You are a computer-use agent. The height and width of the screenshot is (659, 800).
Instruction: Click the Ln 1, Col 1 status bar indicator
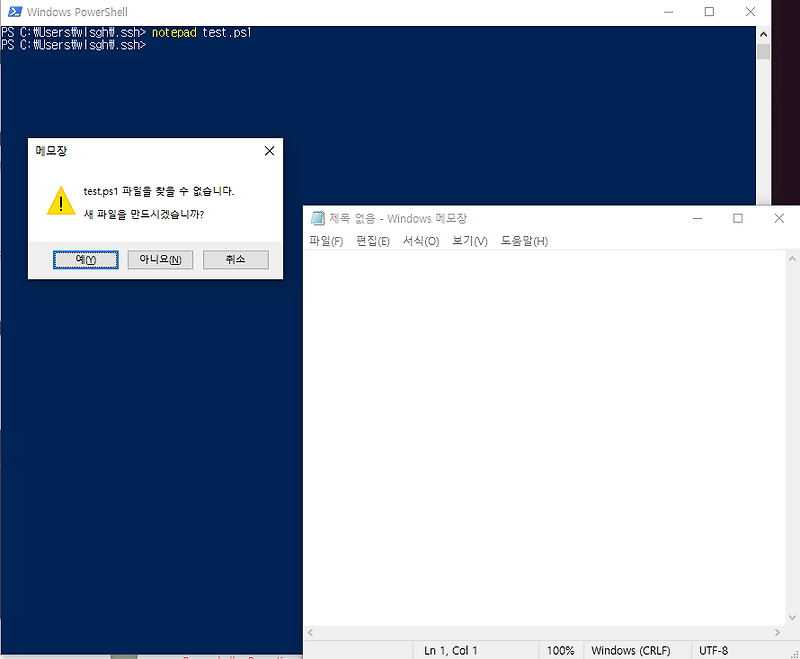click(x=449, y=650)
